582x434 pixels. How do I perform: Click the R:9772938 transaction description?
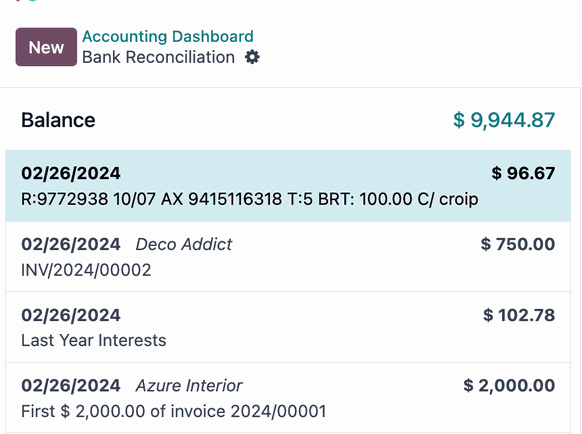point(249,199)
